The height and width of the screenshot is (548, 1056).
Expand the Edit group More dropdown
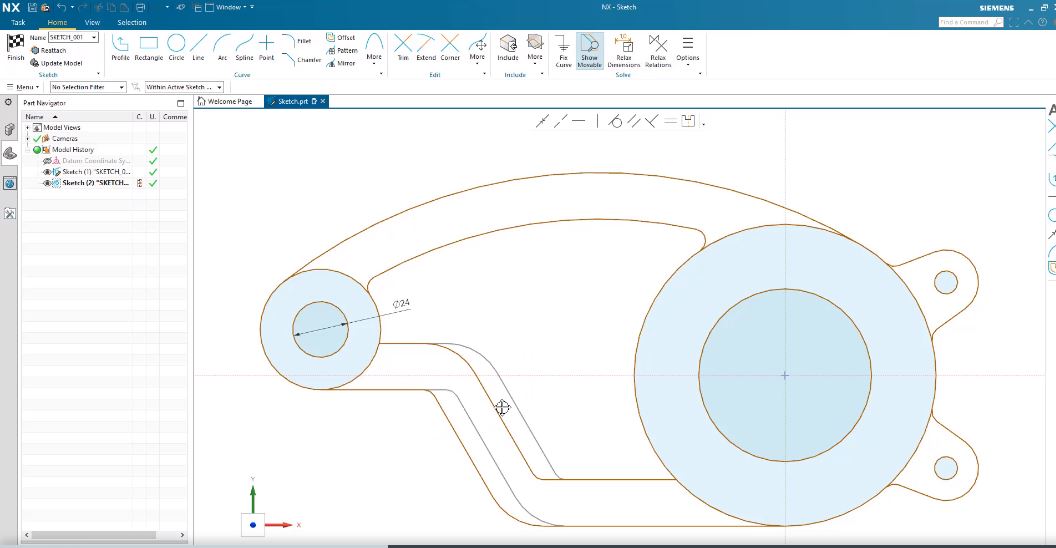click(477, 48)
